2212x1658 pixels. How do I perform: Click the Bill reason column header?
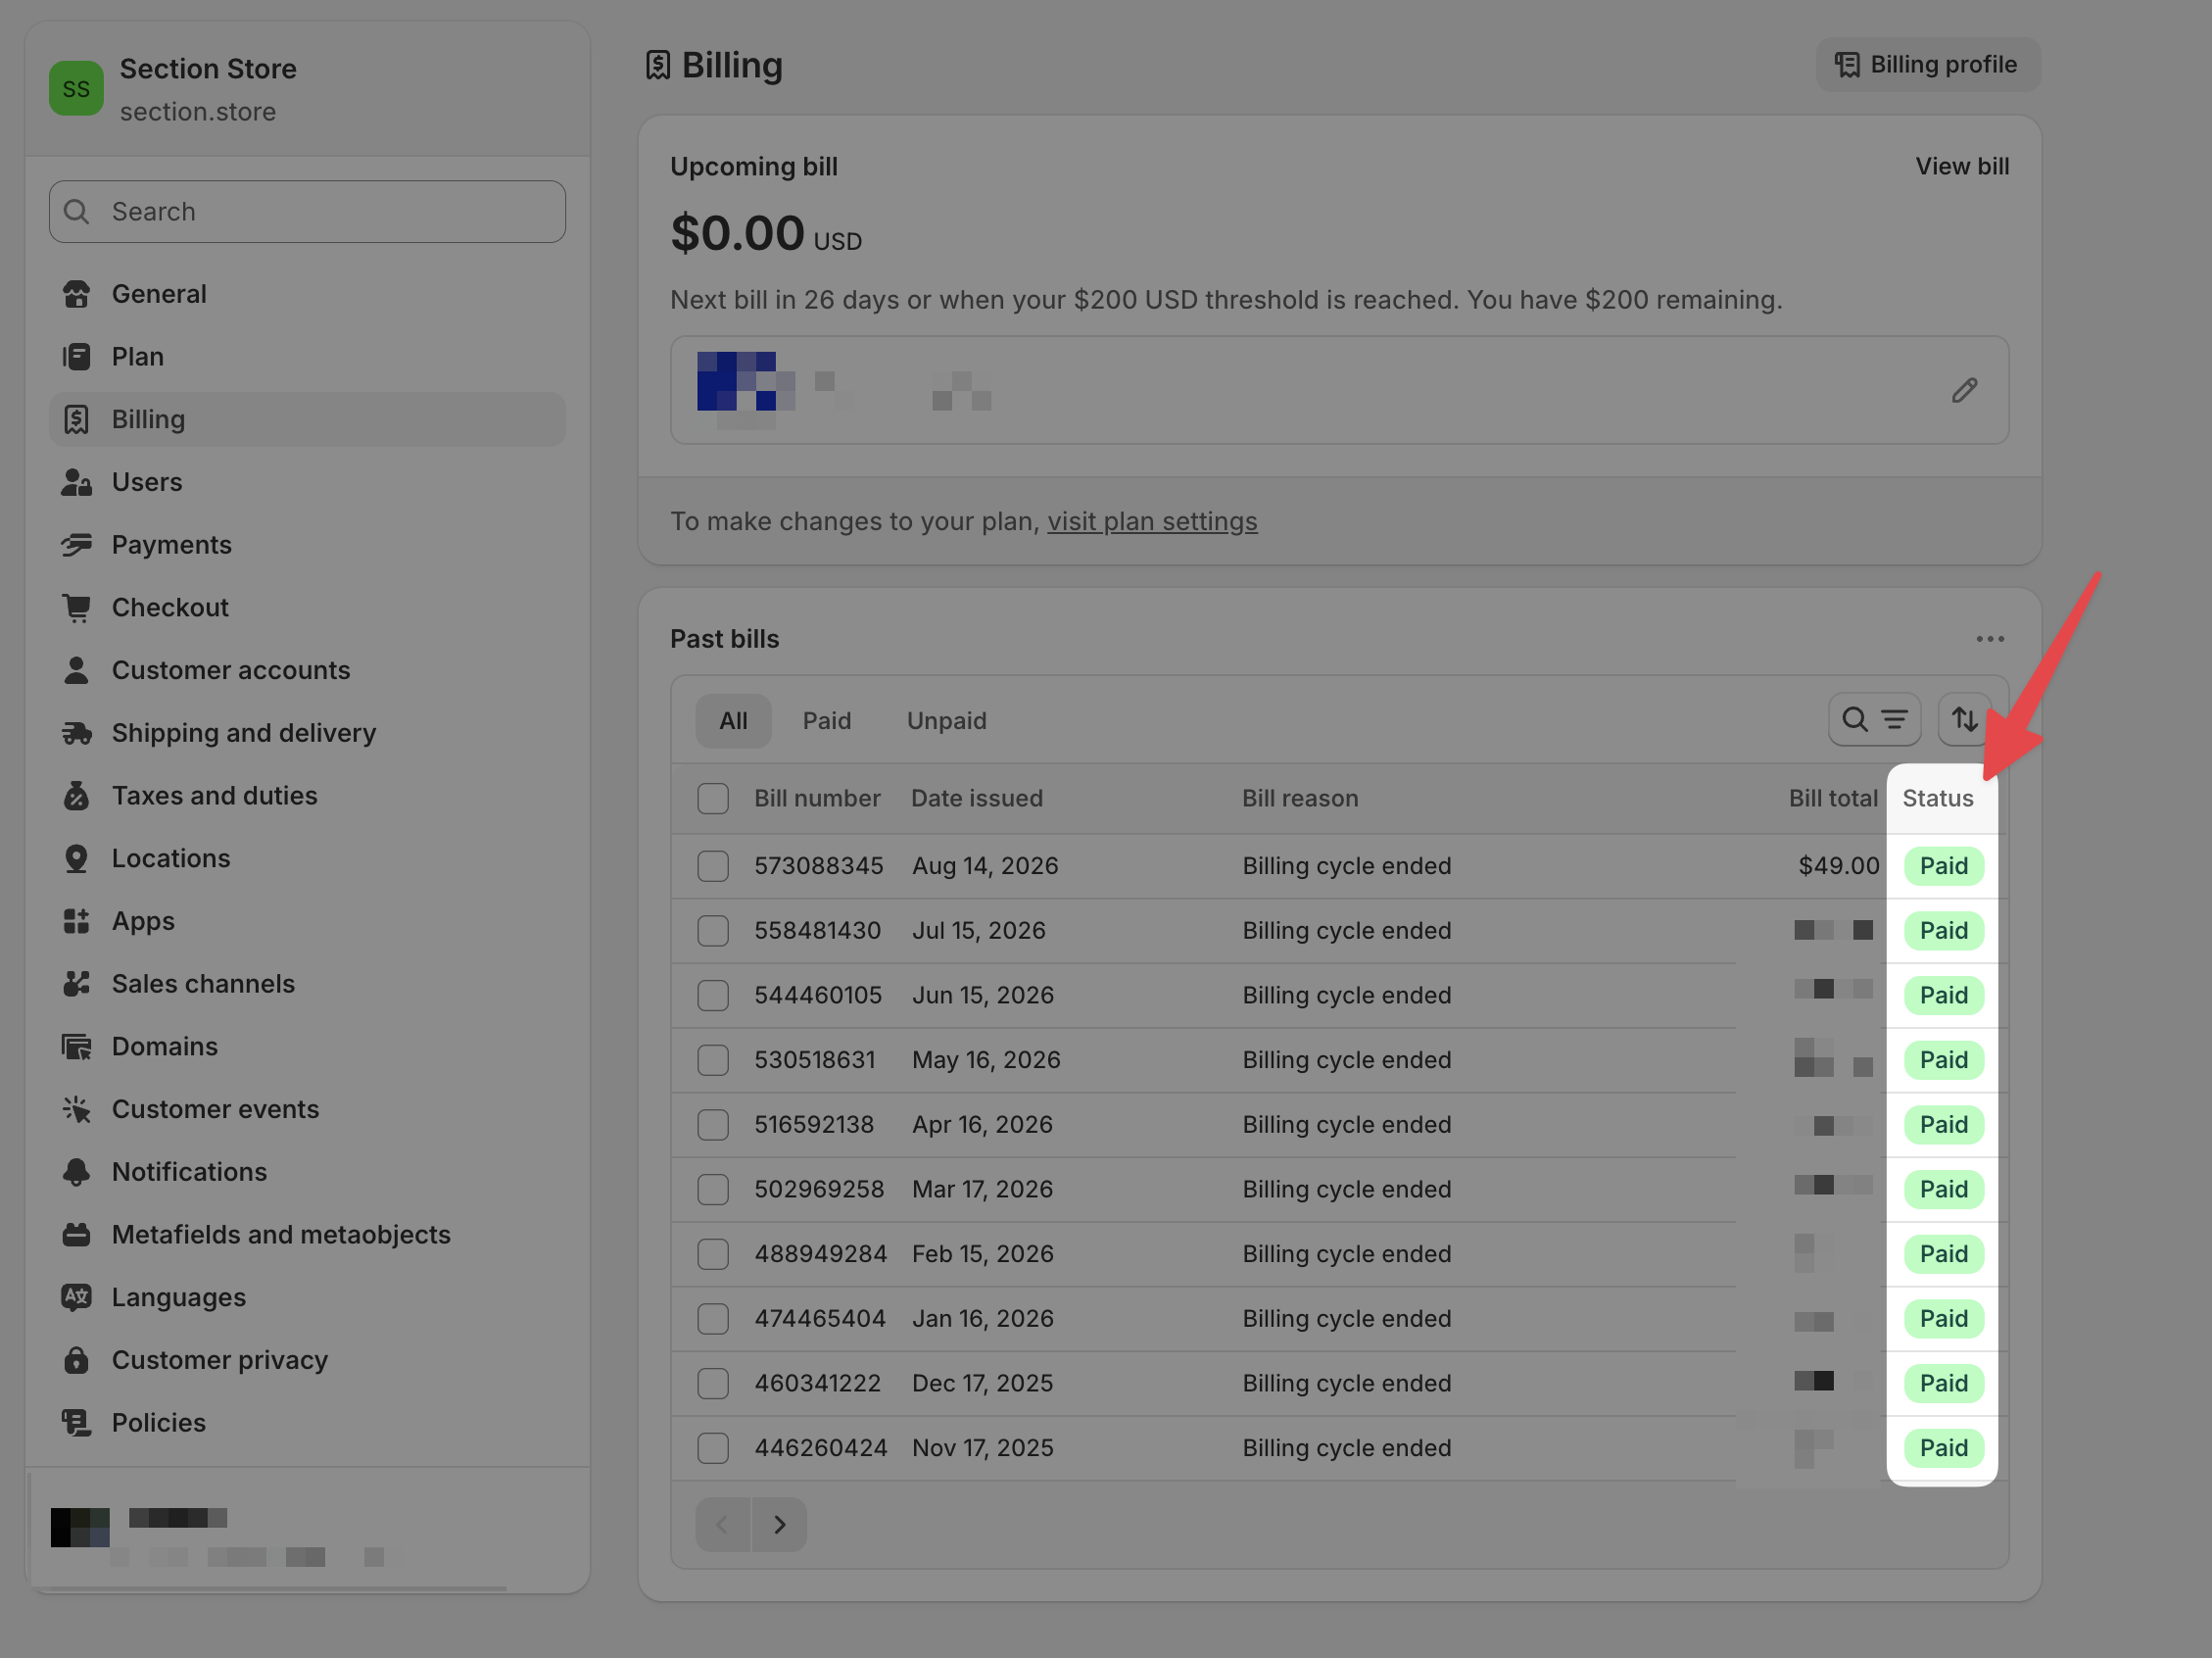pyautogui.click(x=1300, y=799)
